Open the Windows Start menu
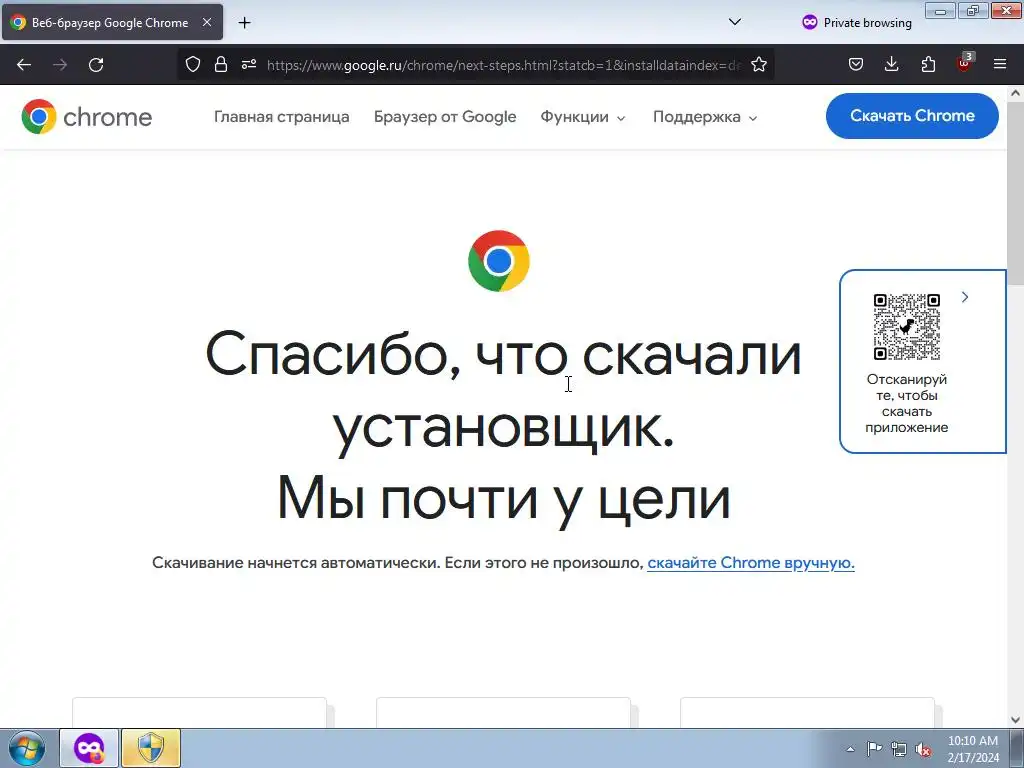This screenshot has height=768, width=1024. click(x=27, y=748)
